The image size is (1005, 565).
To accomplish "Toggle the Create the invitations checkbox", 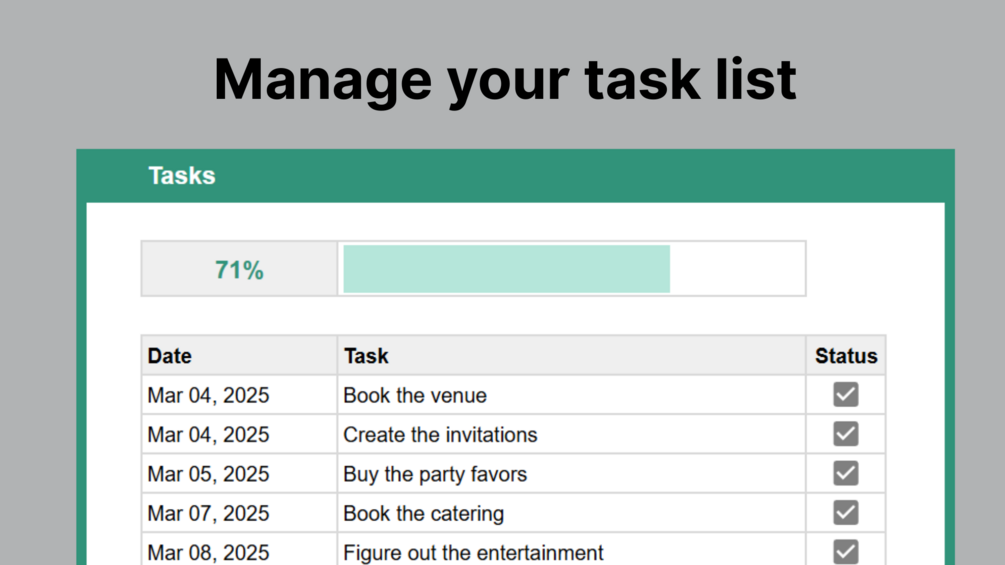I will [845, 434].
